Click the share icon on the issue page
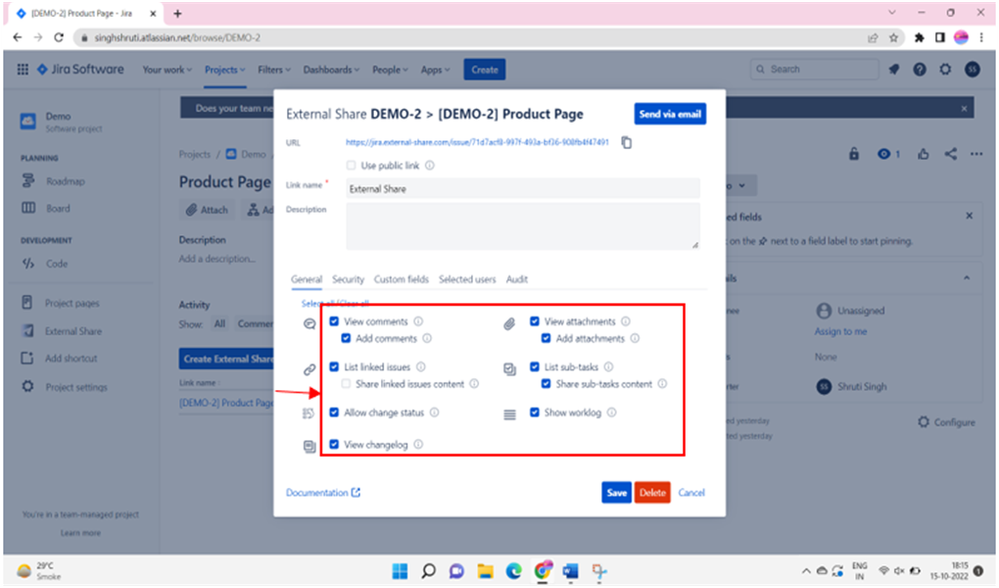The image size is (999, 588). click(951, 154)
